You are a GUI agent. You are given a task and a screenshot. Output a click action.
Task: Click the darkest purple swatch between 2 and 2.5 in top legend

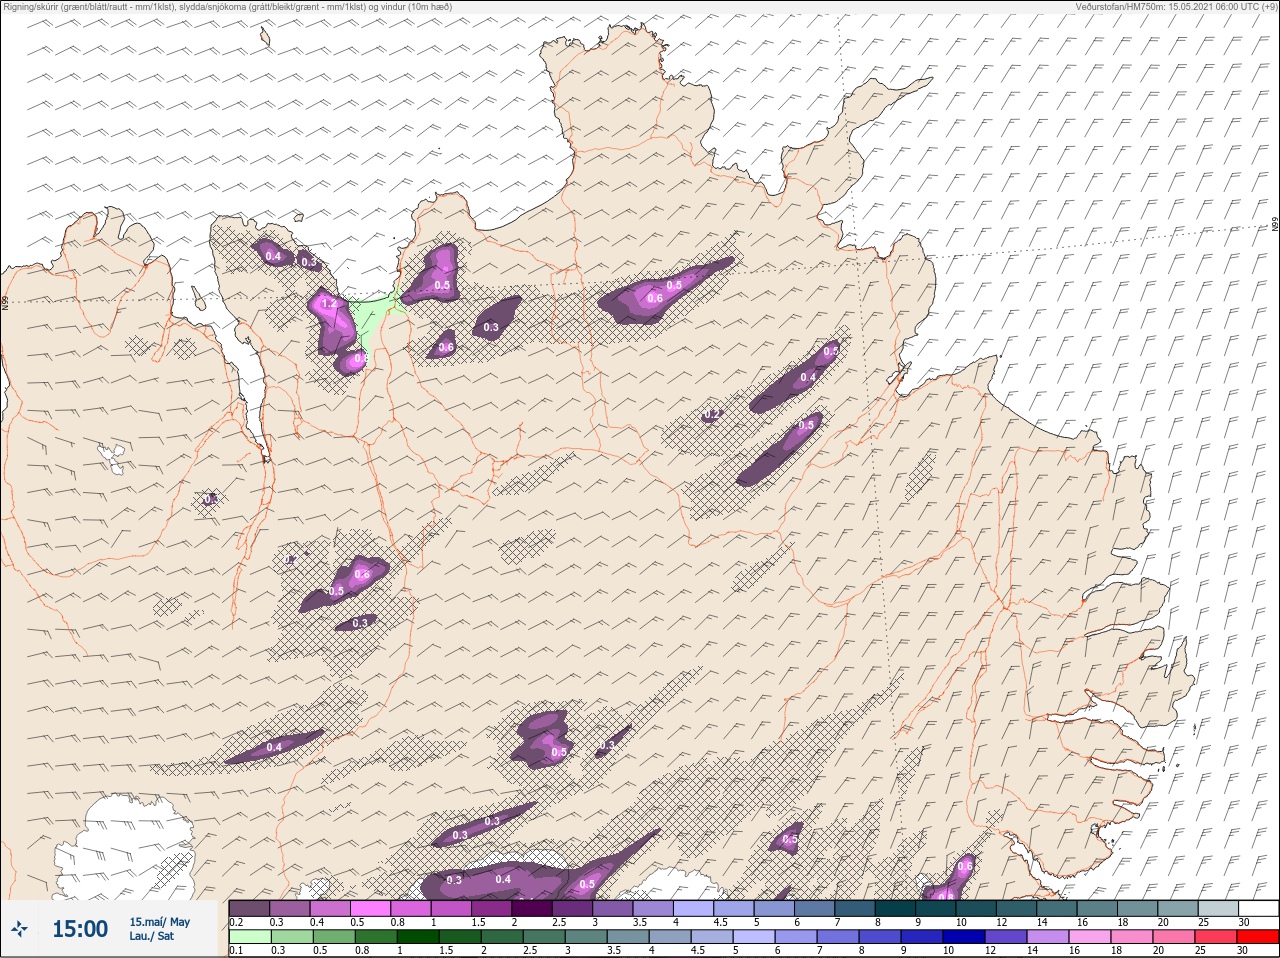[532, 908]
